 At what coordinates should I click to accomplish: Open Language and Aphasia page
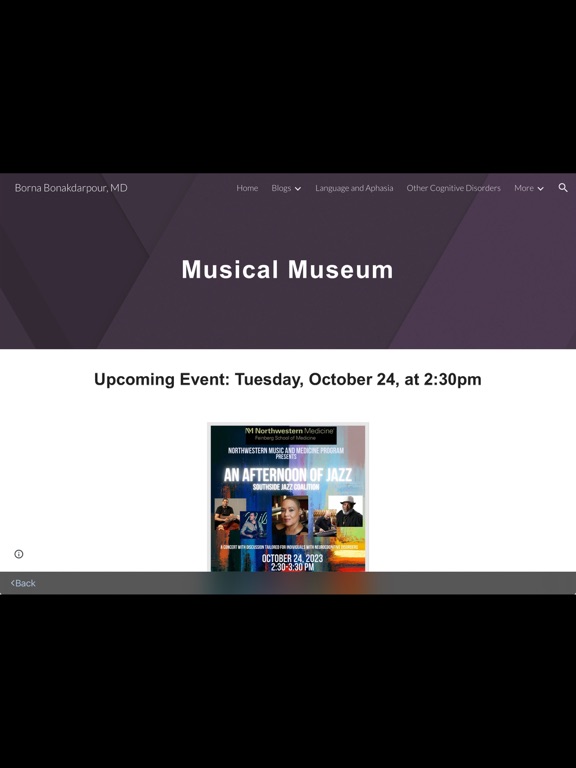click(354, 188)
